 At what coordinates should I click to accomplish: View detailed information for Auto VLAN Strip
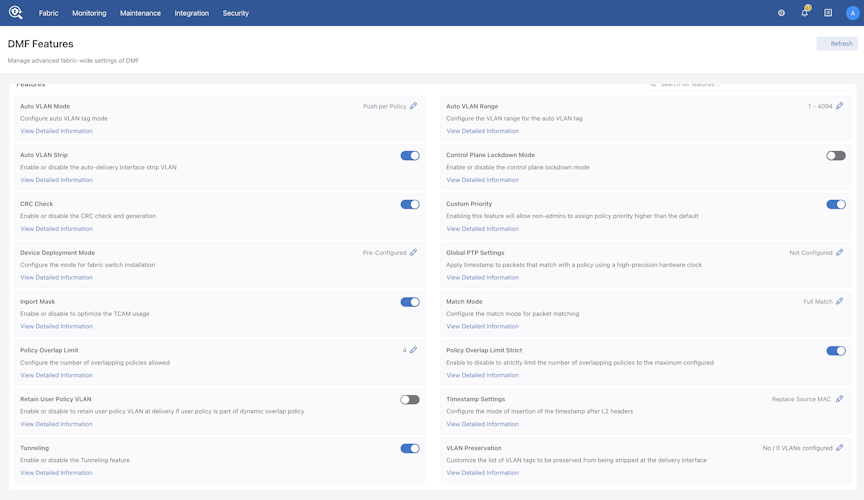[56, 180]
